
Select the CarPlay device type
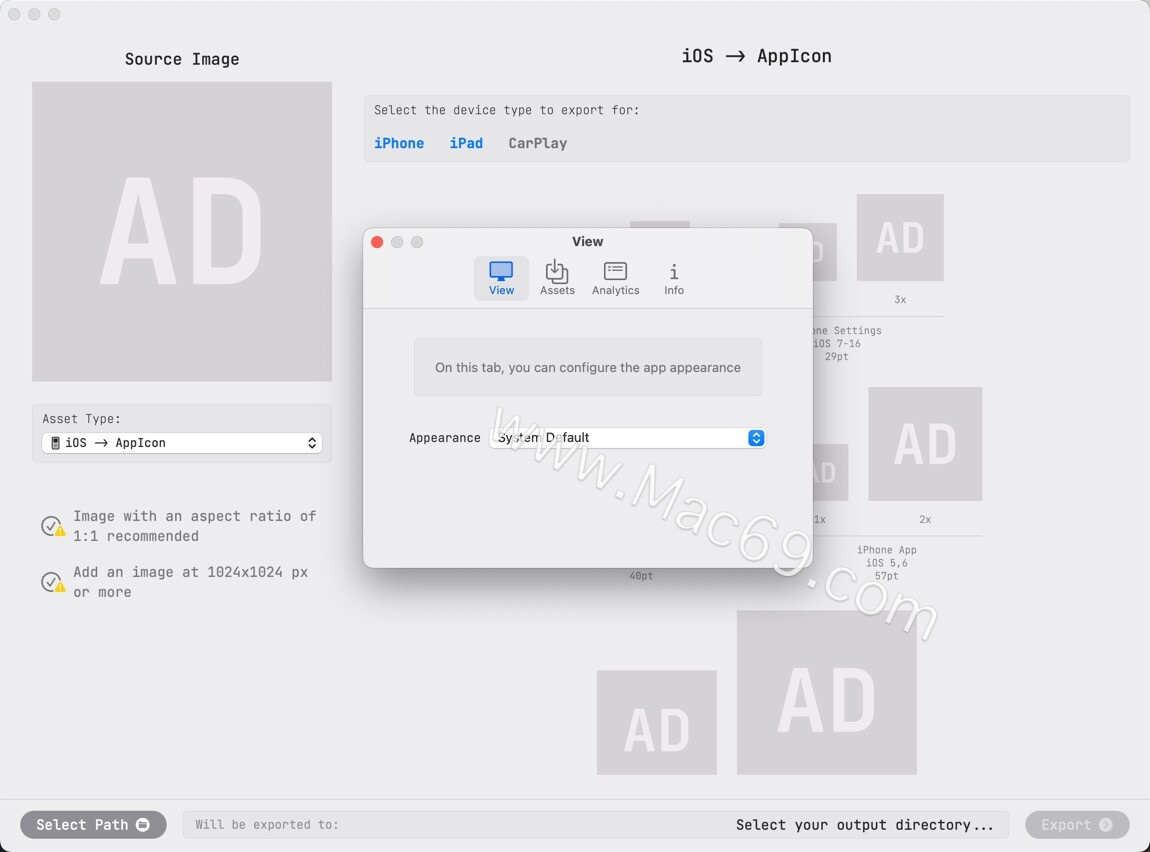tap(537, 142)
